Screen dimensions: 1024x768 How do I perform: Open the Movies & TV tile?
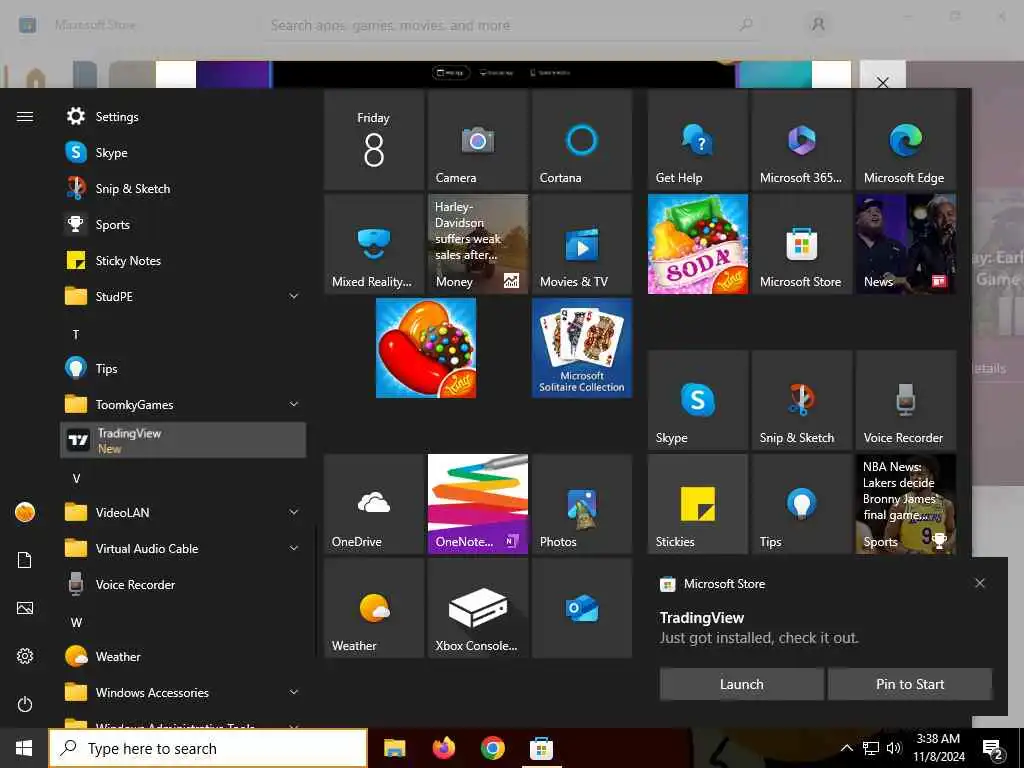click(581, 244)
